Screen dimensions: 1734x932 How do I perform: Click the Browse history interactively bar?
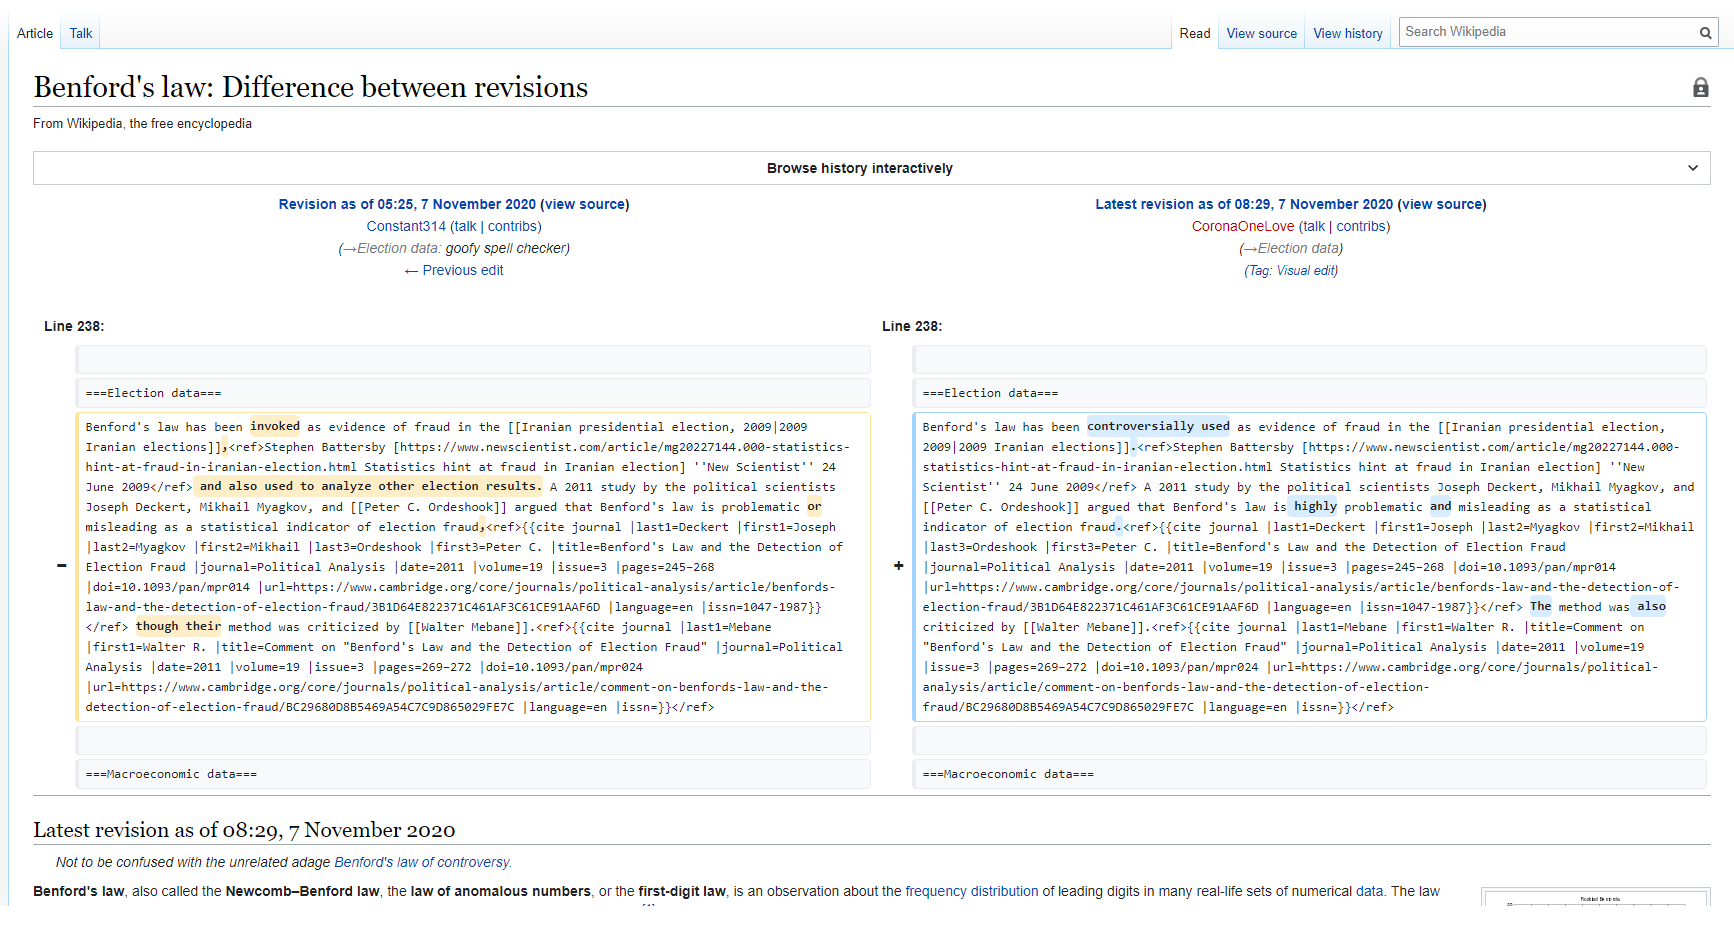pyautogui.click(x=860, y=168)
